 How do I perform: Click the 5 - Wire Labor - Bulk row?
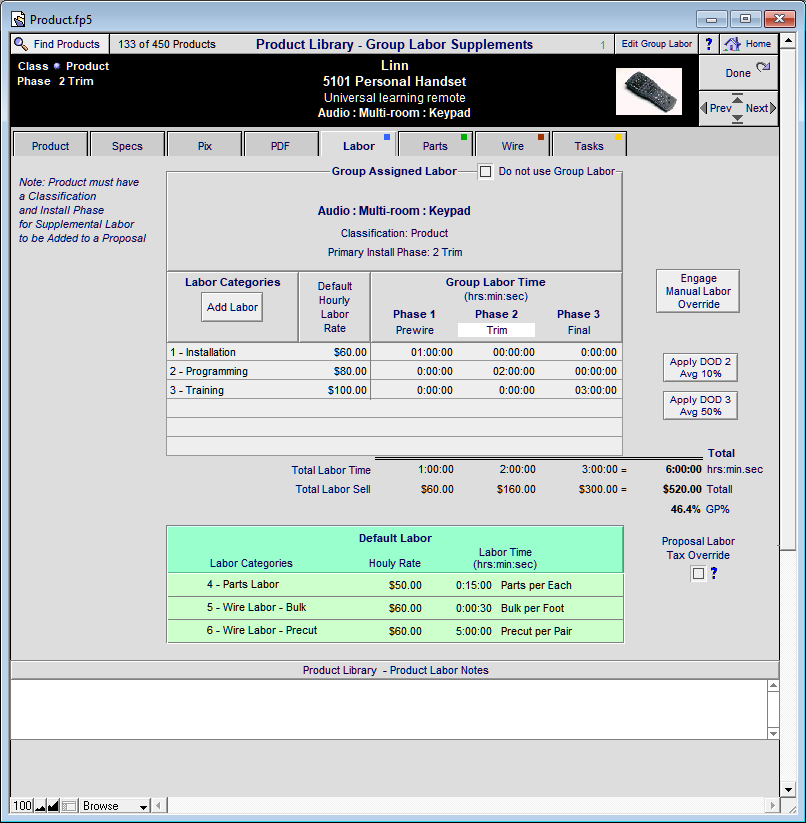click(x=395, y=608)
